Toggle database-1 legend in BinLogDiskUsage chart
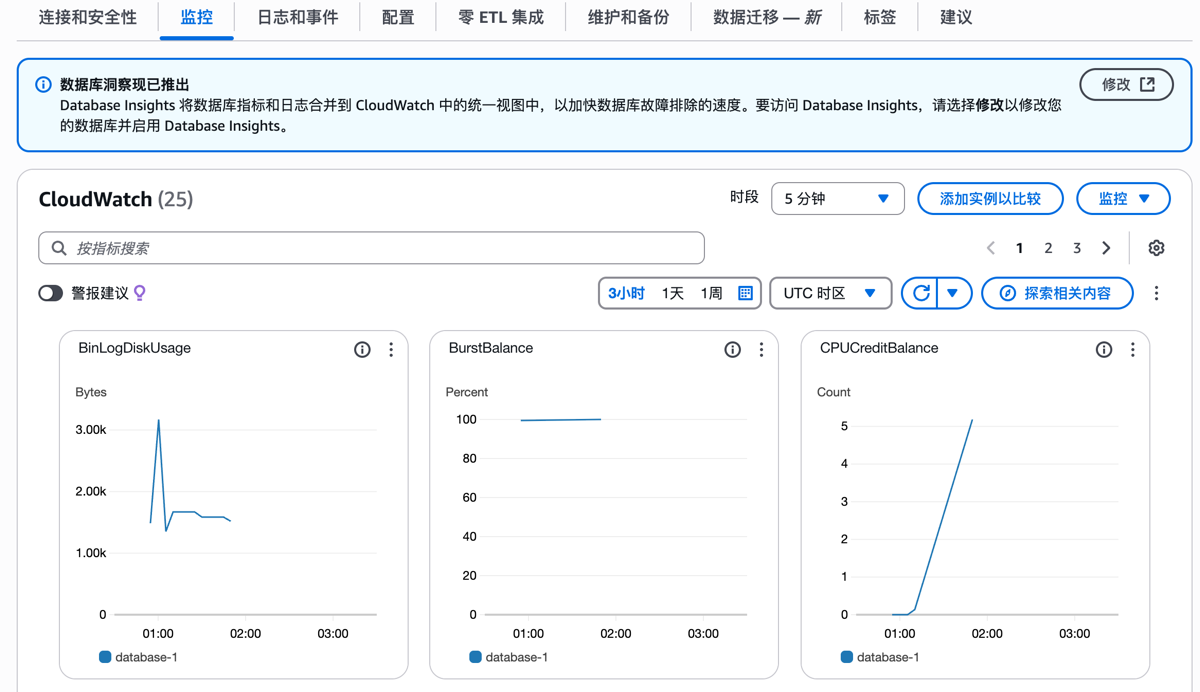1200x692 pixels. [x=138, y=657]
